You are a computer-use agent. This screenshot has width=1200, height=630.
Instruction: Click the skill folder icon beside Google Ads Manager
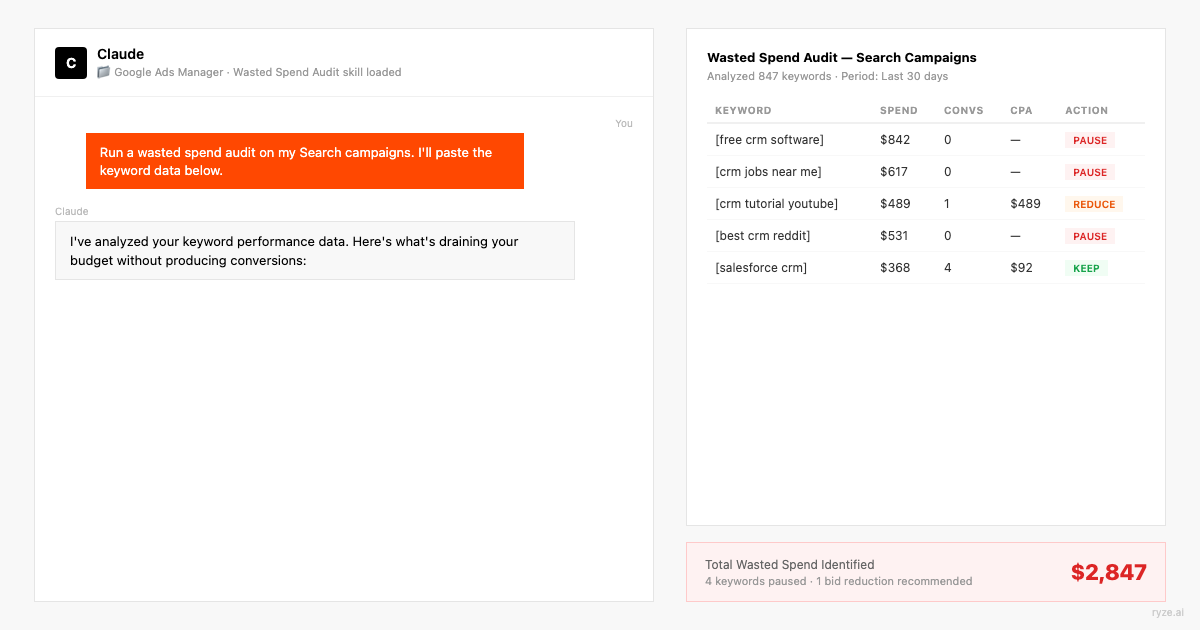point(103,71)
